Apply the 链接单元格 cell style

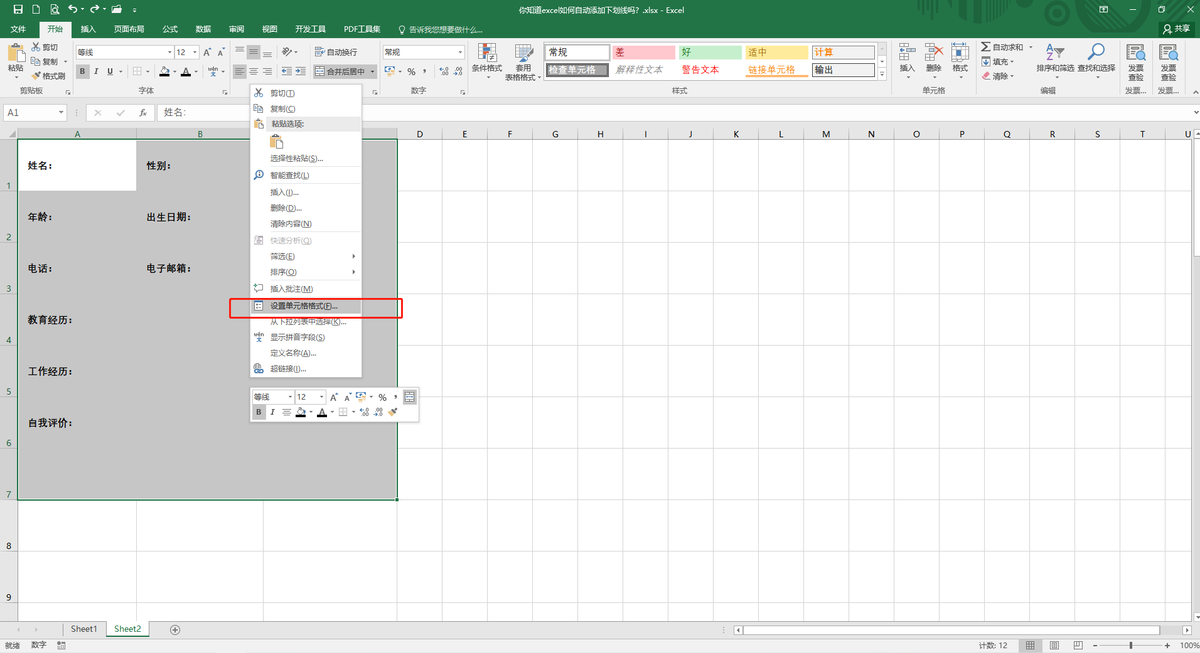click(776, 70)
